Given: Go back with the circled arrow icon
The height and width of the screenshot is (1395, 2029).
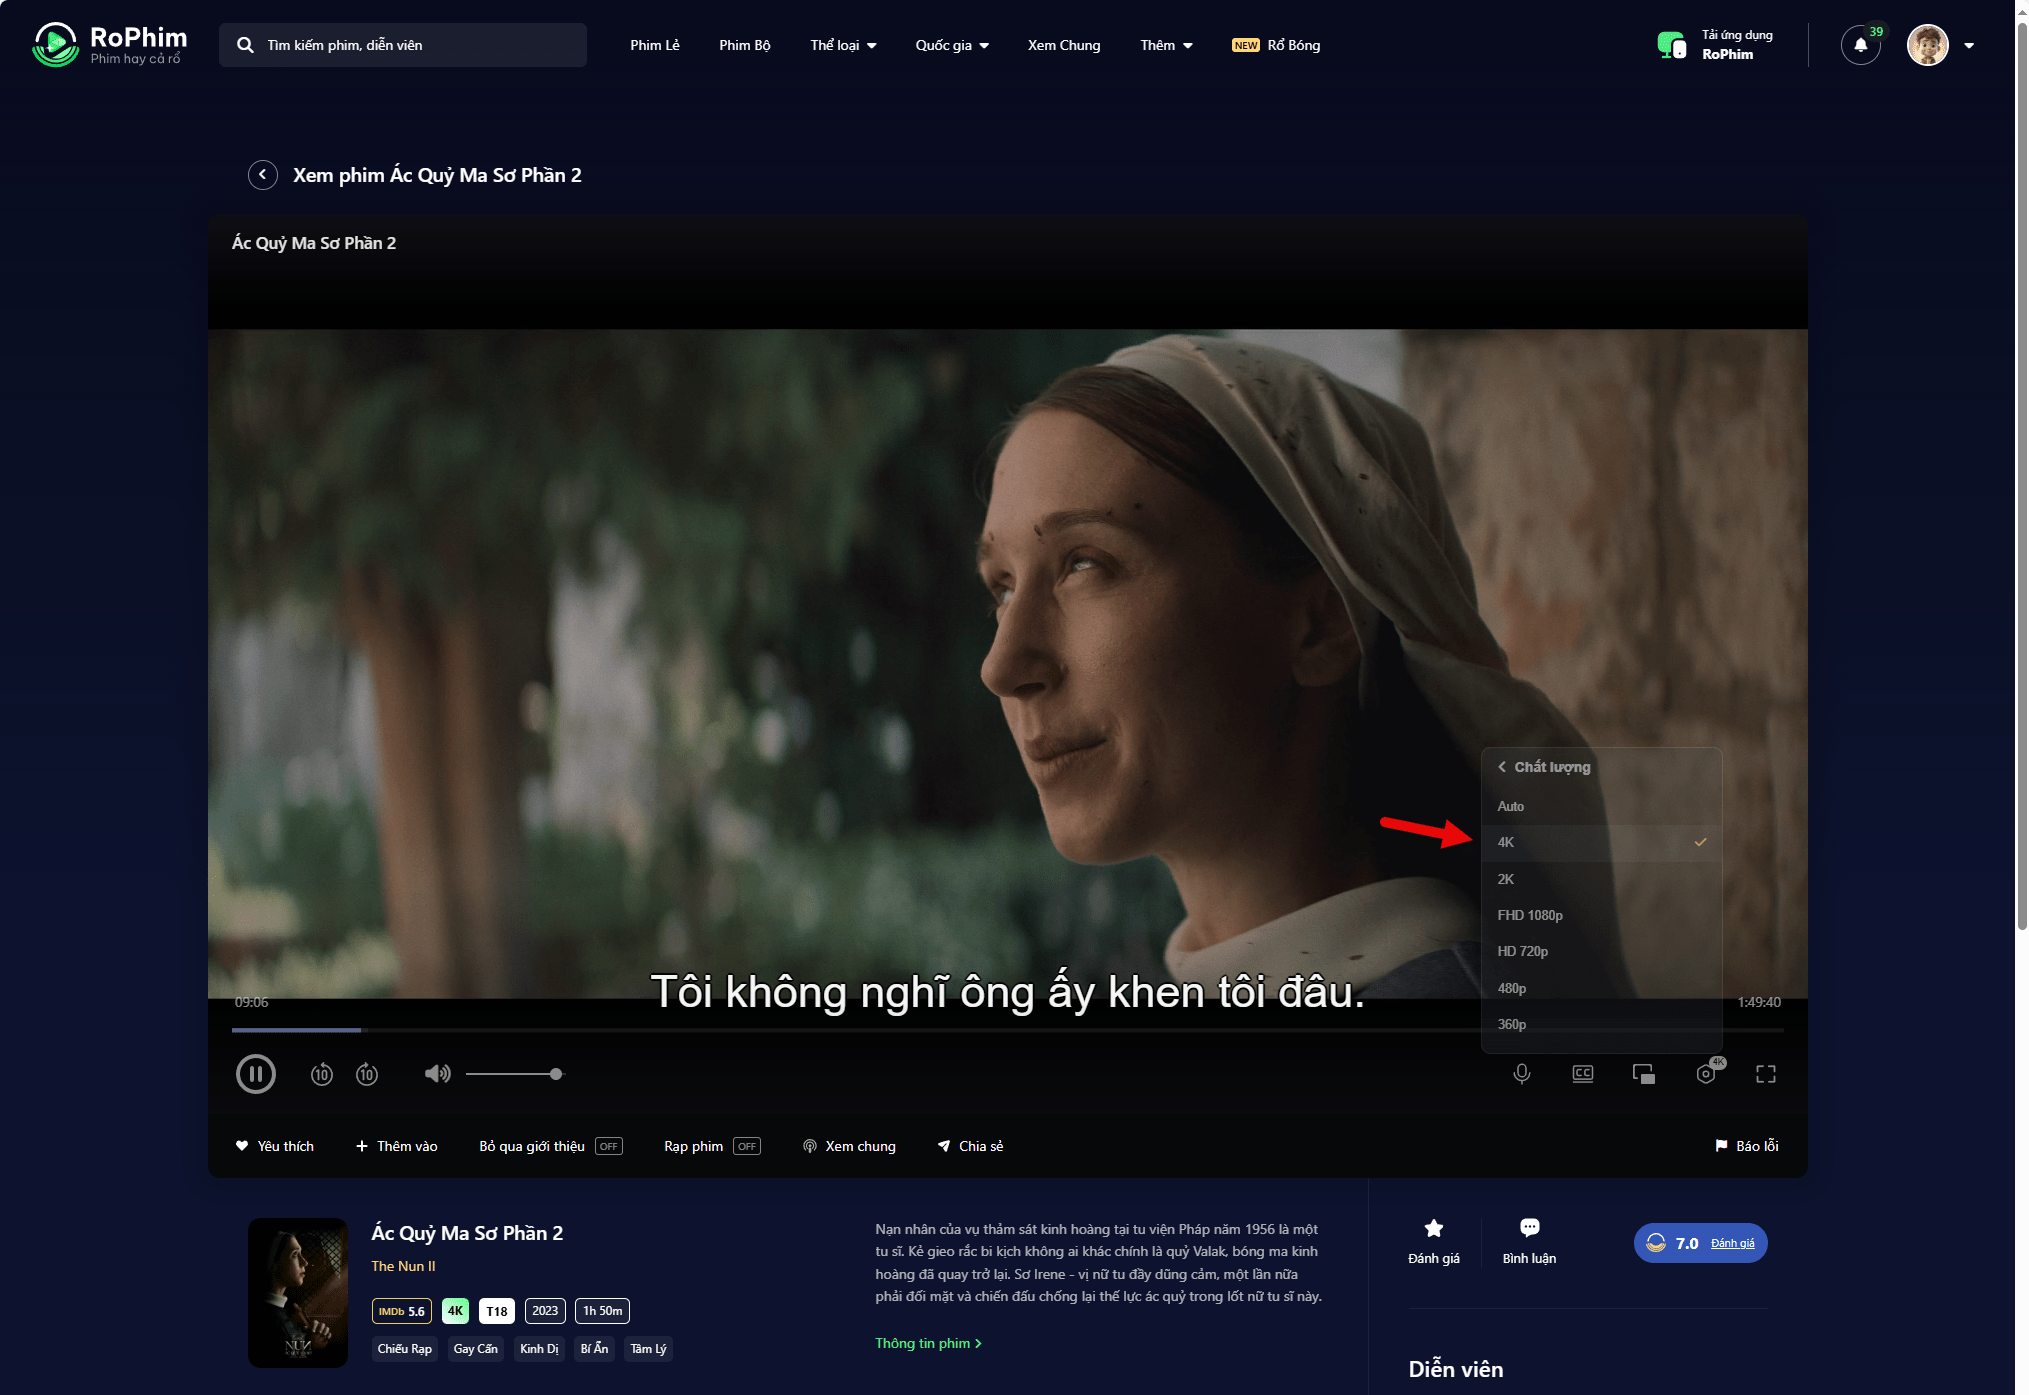Looking at the screenshot, I should (x=262, y=175).
